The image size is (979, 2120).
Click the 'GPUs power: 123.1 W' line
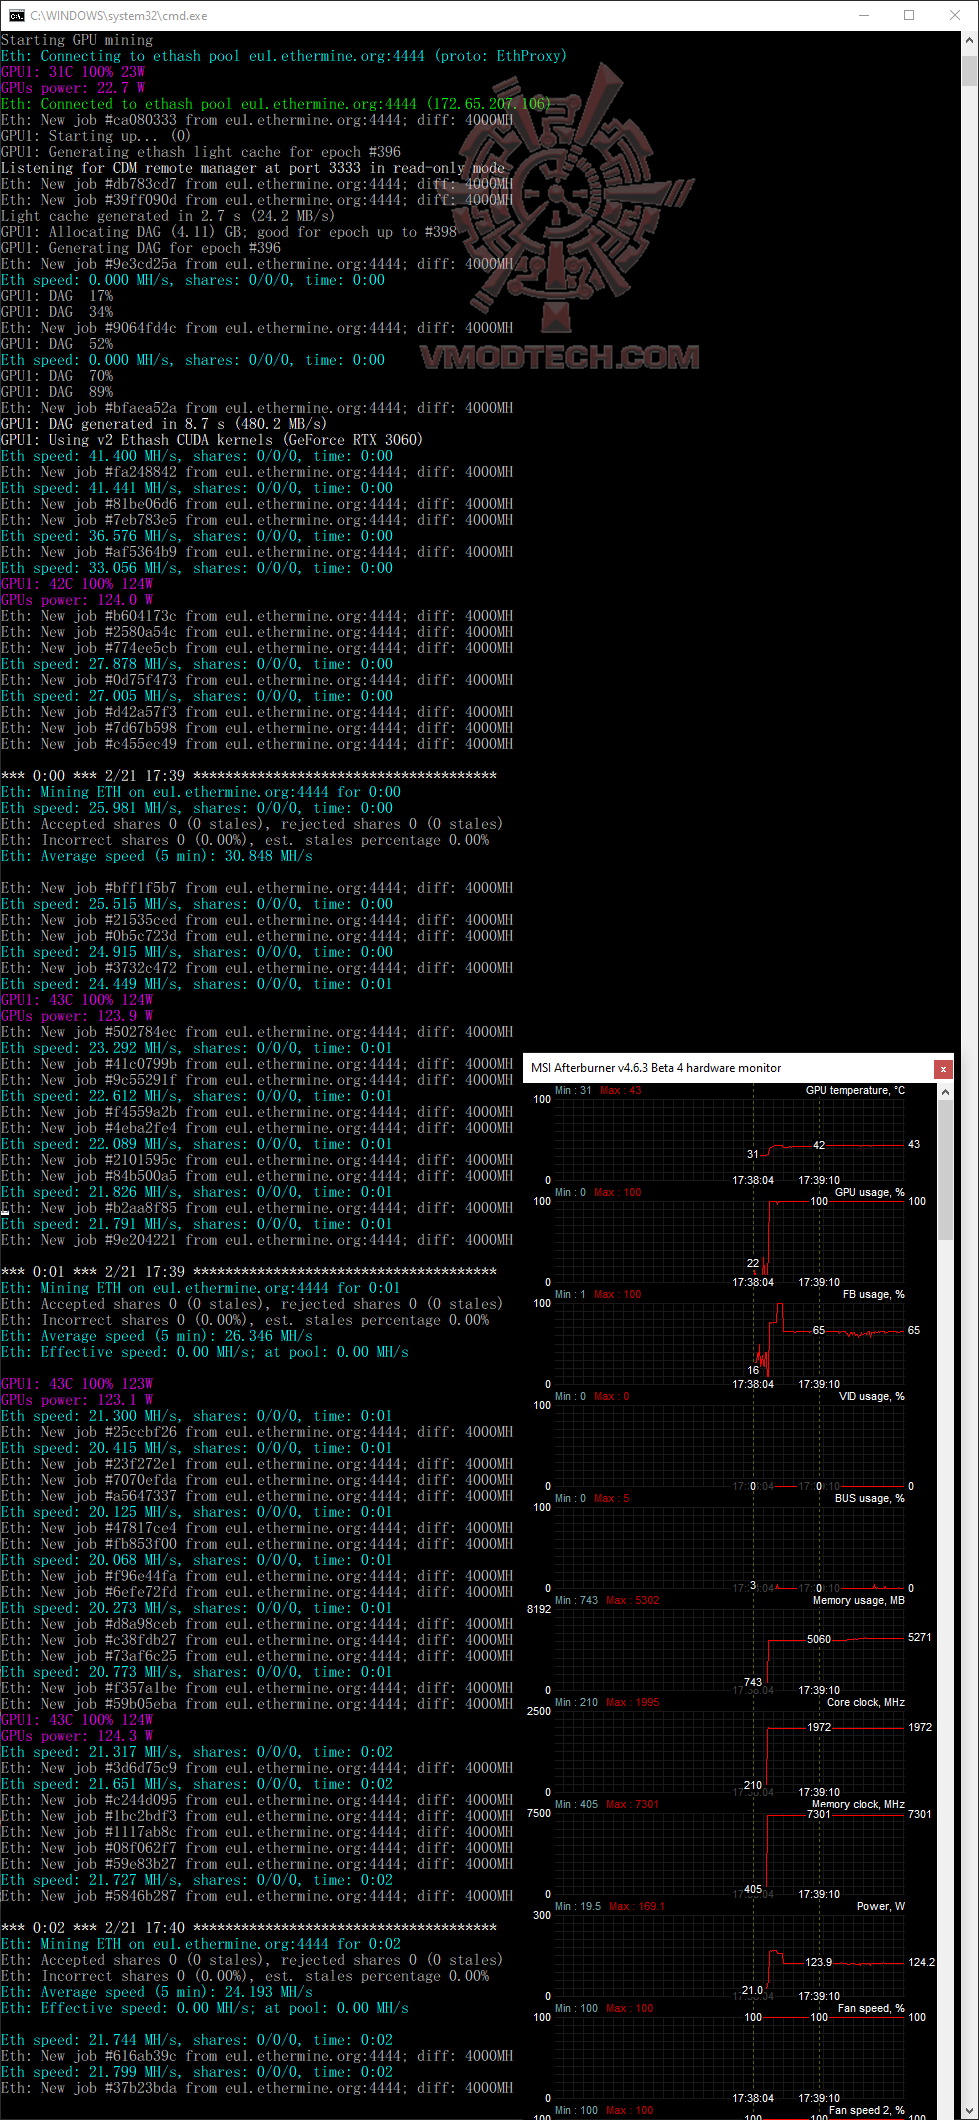coord(77,1400)
